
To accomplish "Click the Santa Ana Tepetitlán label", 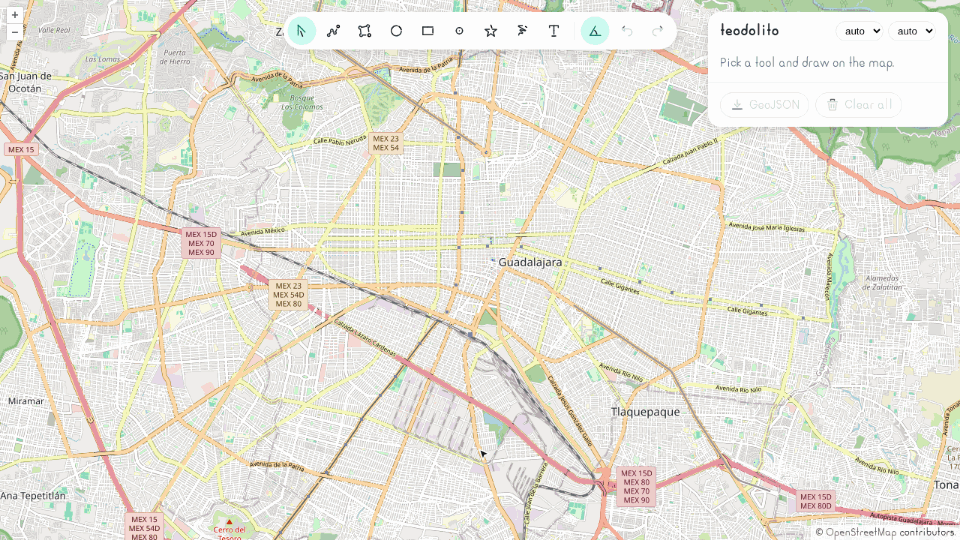I will (x=32, y=495).
